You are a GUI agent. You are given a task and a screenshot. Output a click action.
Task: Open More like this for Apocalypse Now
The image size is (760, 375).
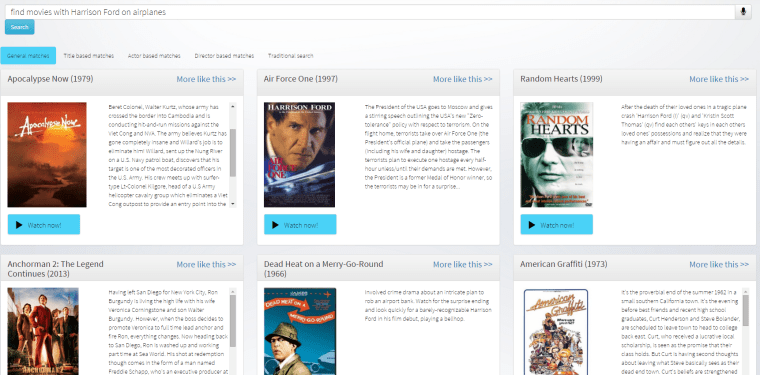point(206,79)
